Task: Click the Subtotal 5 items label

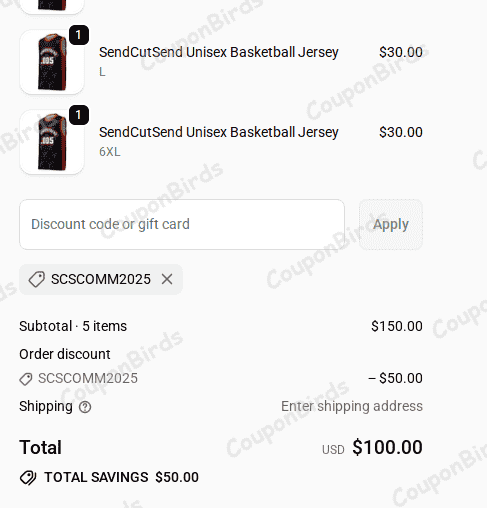Action: [x=73, y=326]
